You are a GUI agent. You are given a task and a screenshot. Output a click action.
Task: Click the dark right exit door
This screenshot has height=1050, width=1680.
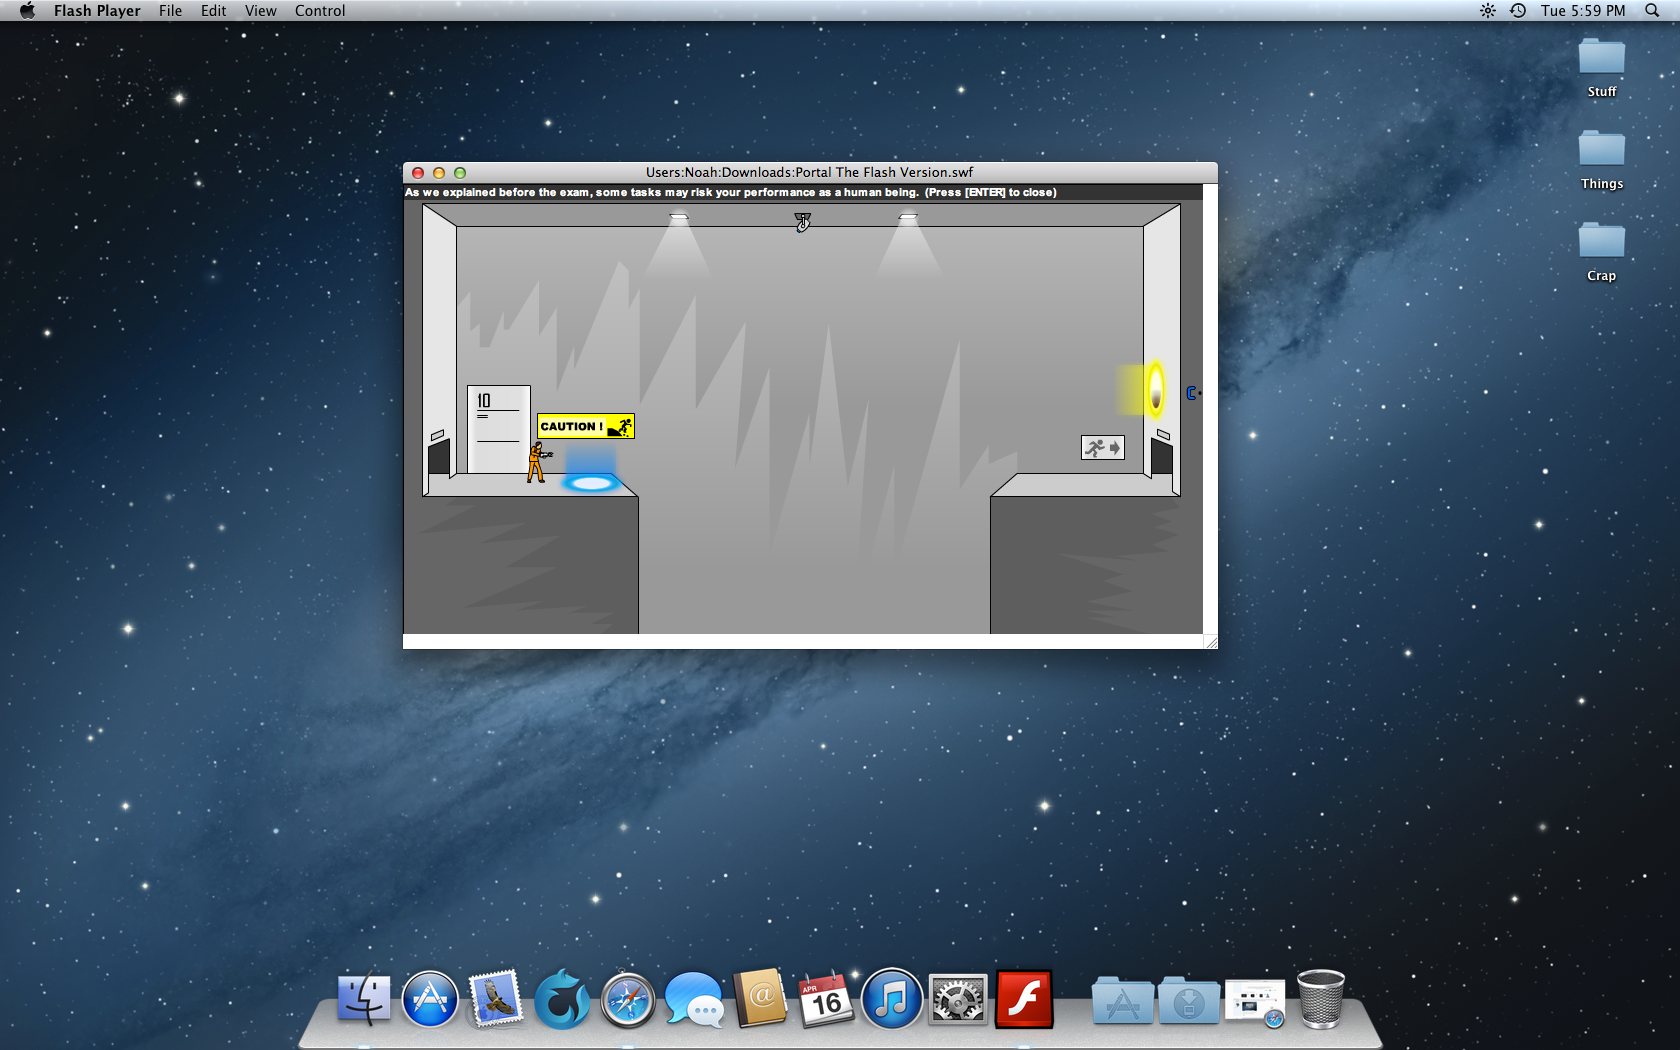pyautogui.click(x=1161, y=457)
